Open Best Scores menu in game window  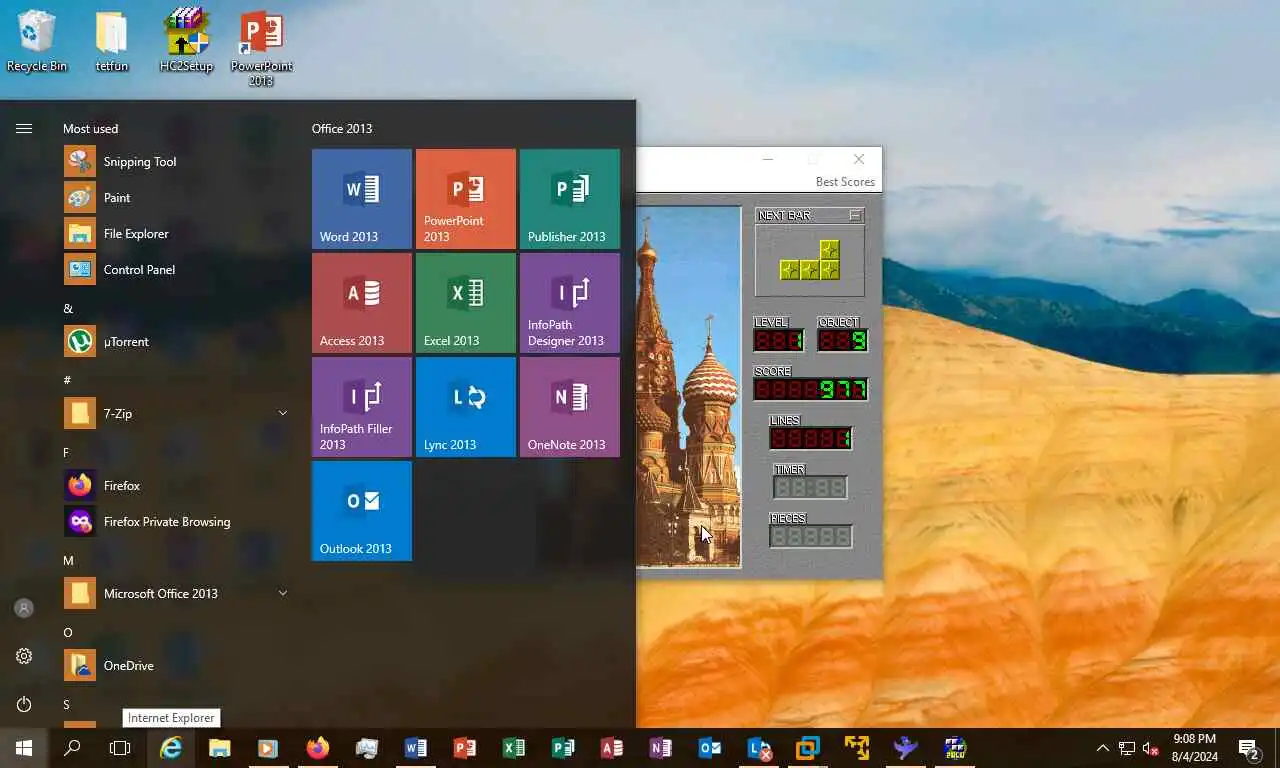tap(845, 182)
